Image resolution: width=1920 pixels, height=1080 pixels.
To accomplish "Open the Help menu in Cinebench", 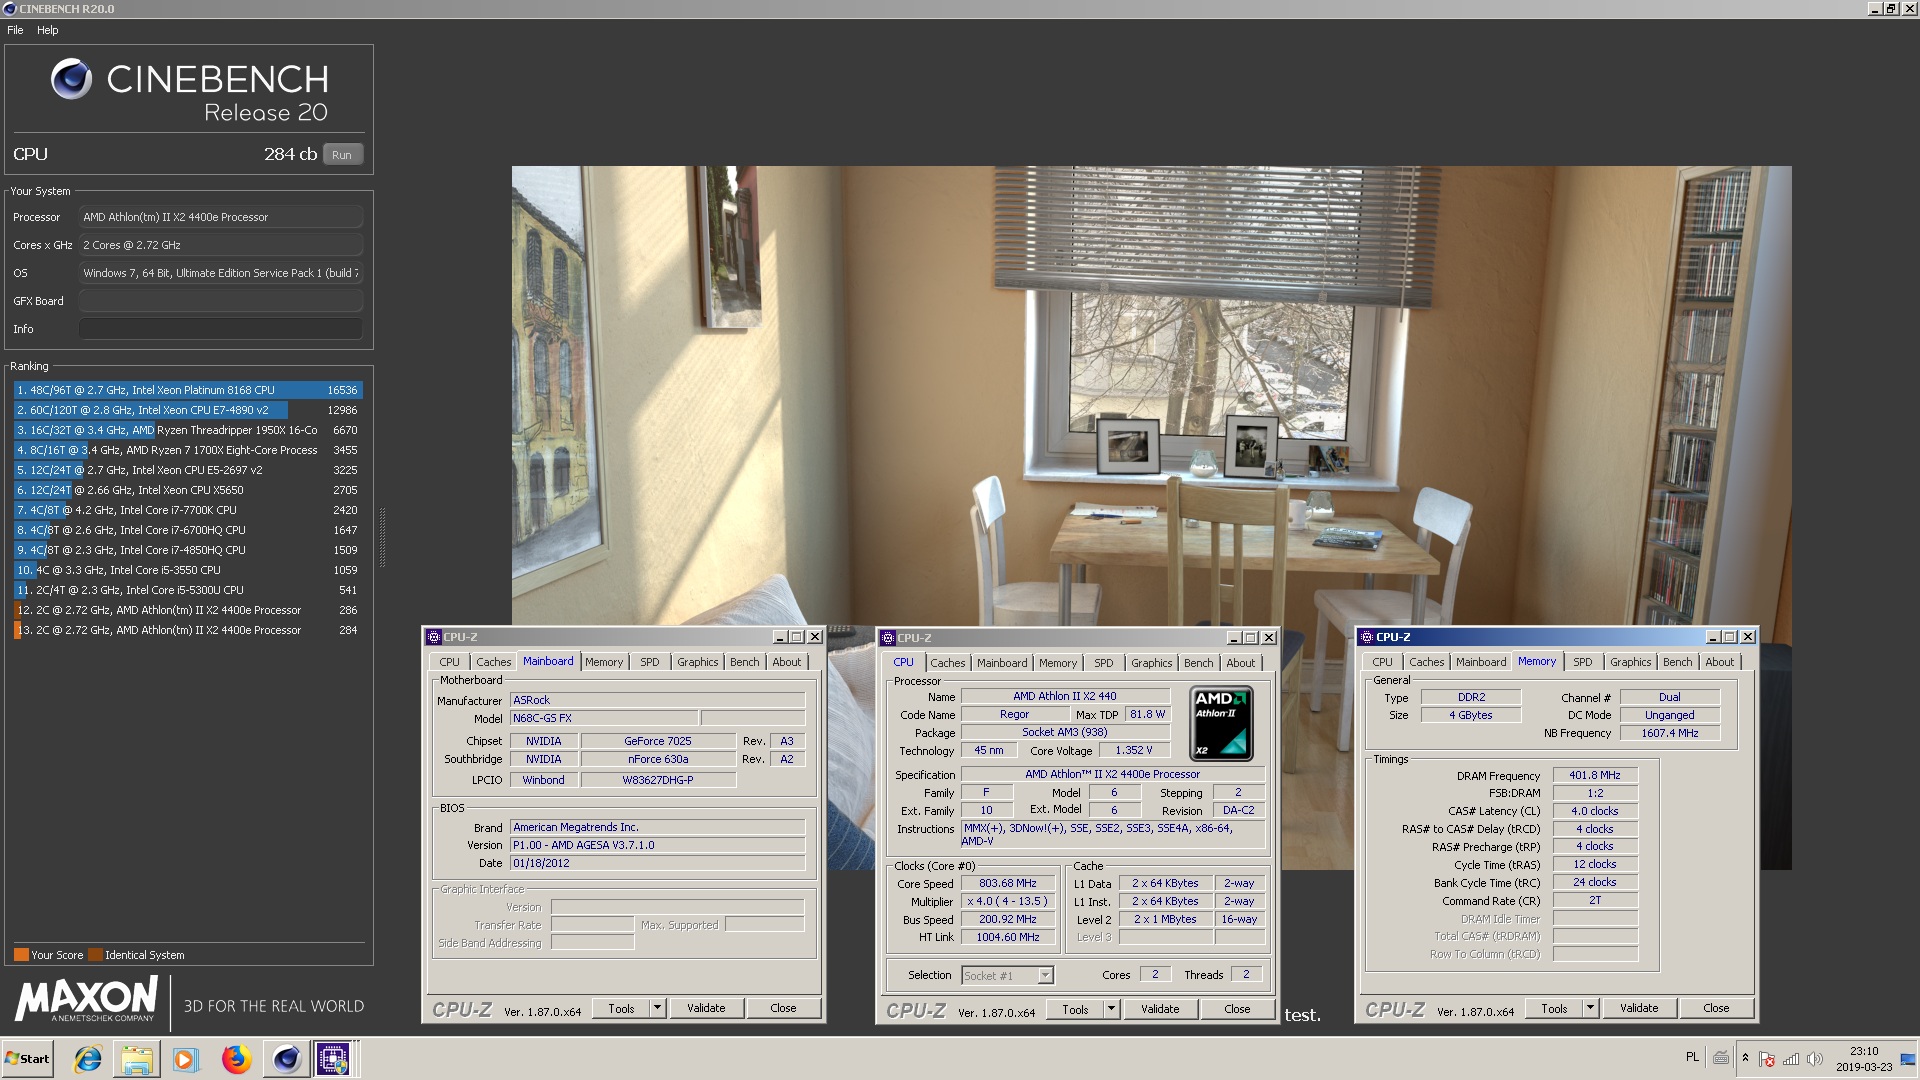I will pos(48,30).
